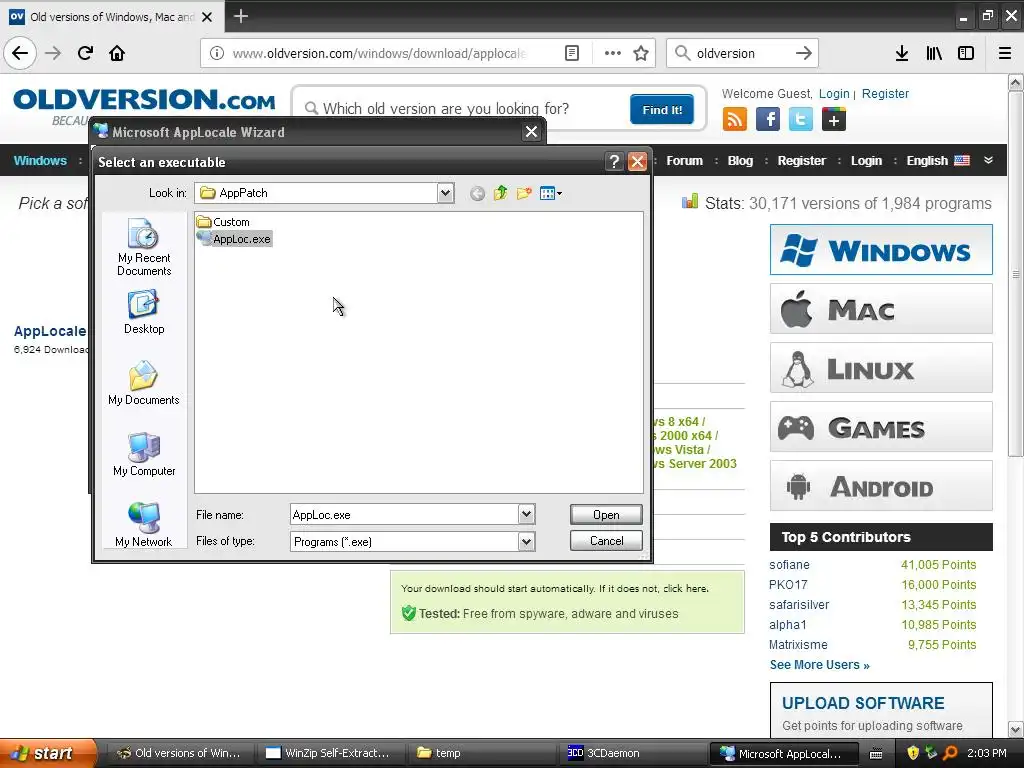Switch to WinZip Self-Extractor in taskbar

click(x=332, y=753)
